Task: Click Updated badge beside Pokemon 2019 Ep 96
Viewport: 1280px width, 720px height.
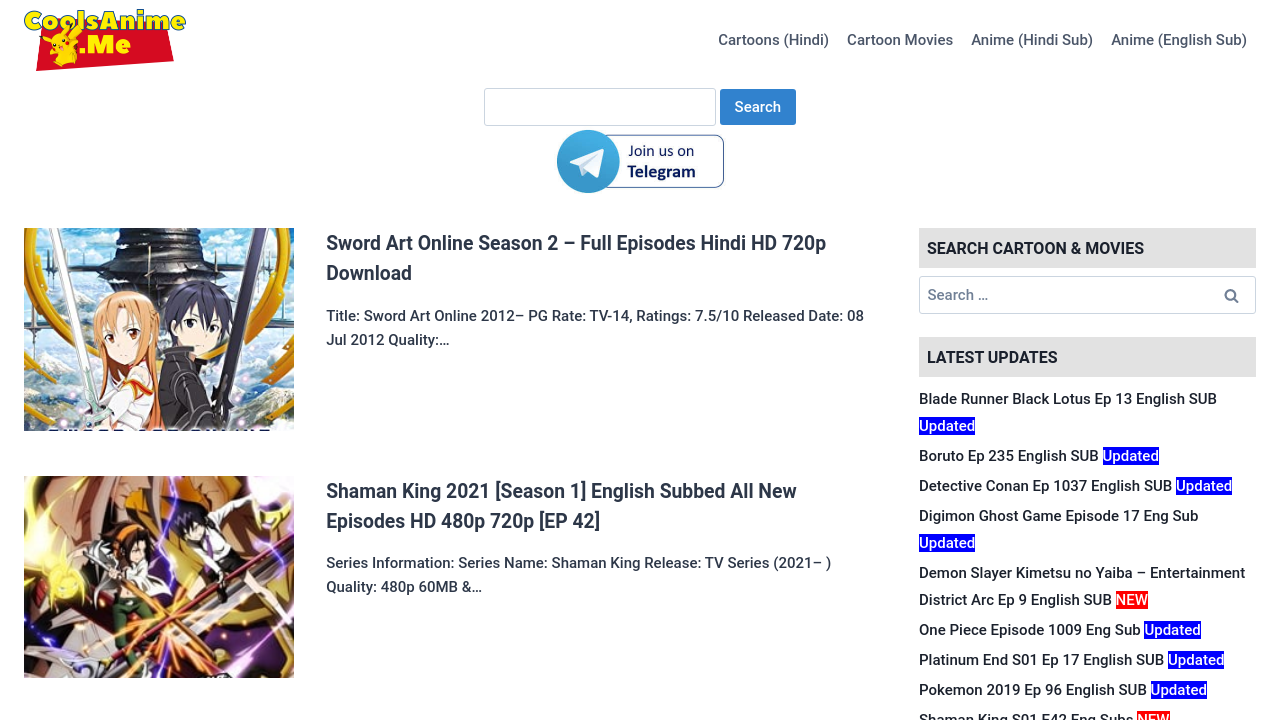Action: (1179, 690)
